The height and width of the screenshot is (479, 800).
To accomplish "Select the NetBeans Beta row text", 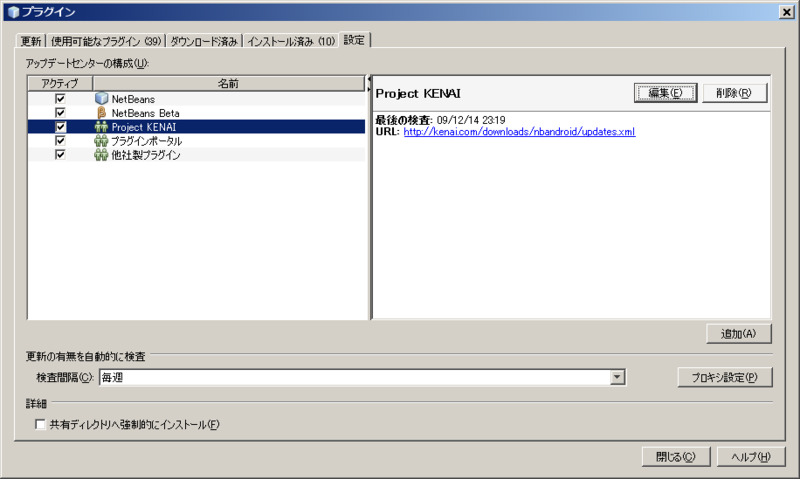I will [145, 113].
